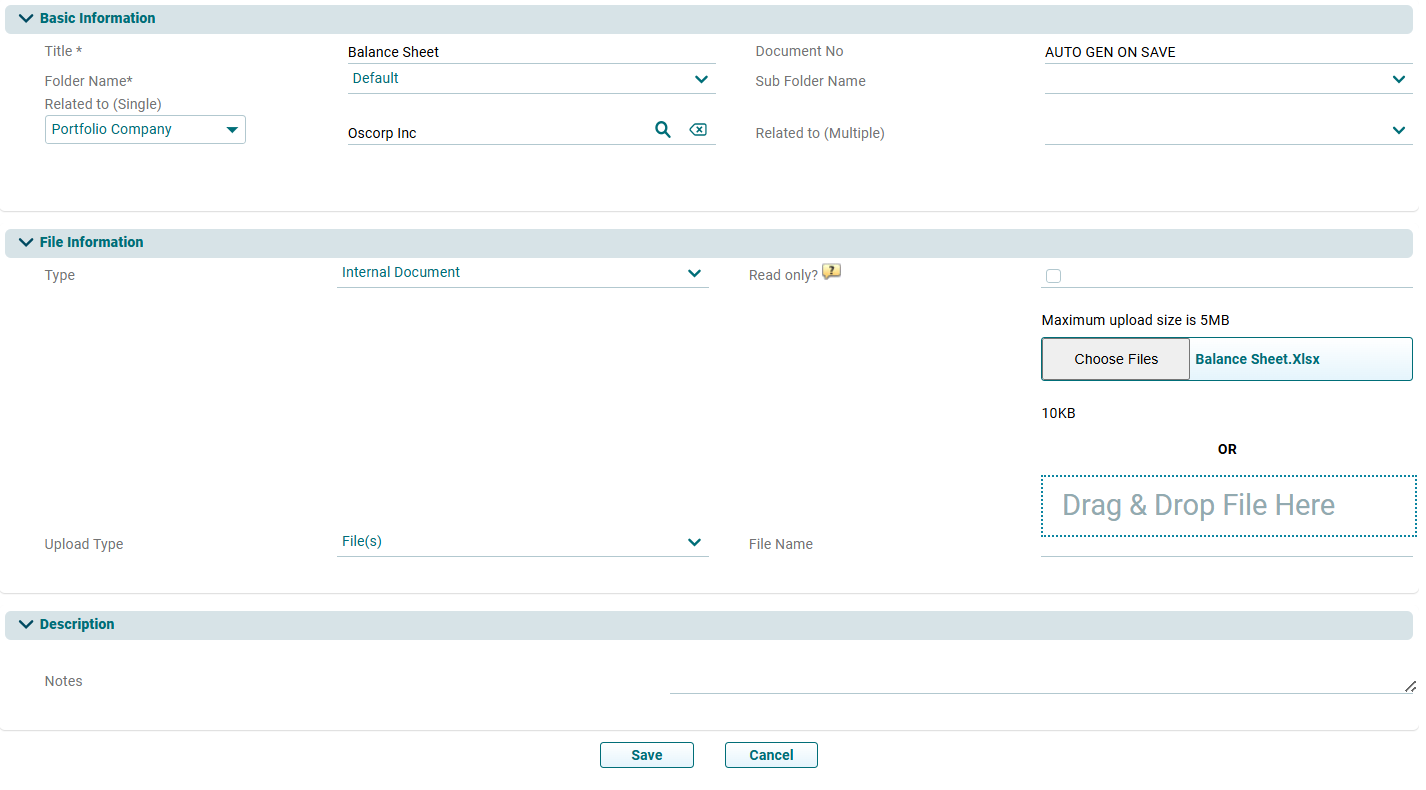This screenshot has width=1426, height=790.
Task: Click the Choose Files button
Action: [1116, 360]
